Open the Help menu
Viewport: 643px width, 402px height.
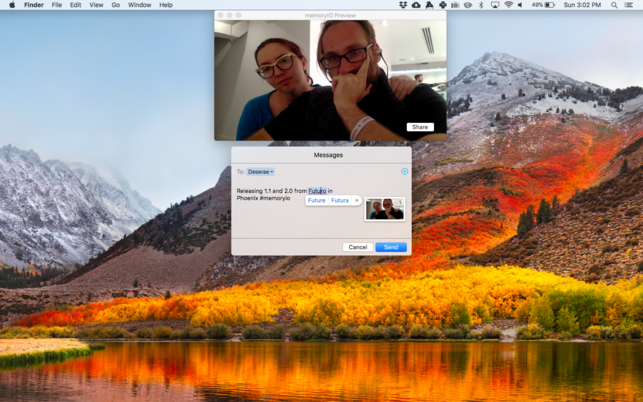click(166, 5)
